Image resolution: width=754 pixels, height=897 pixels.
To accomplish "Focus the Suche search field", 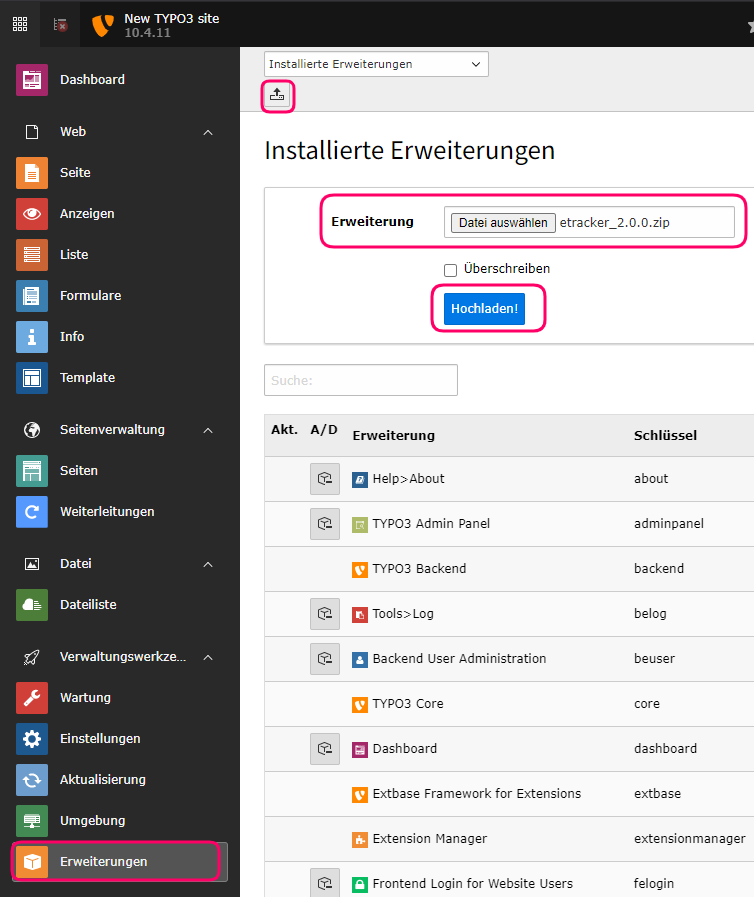I will pos(361,380).
